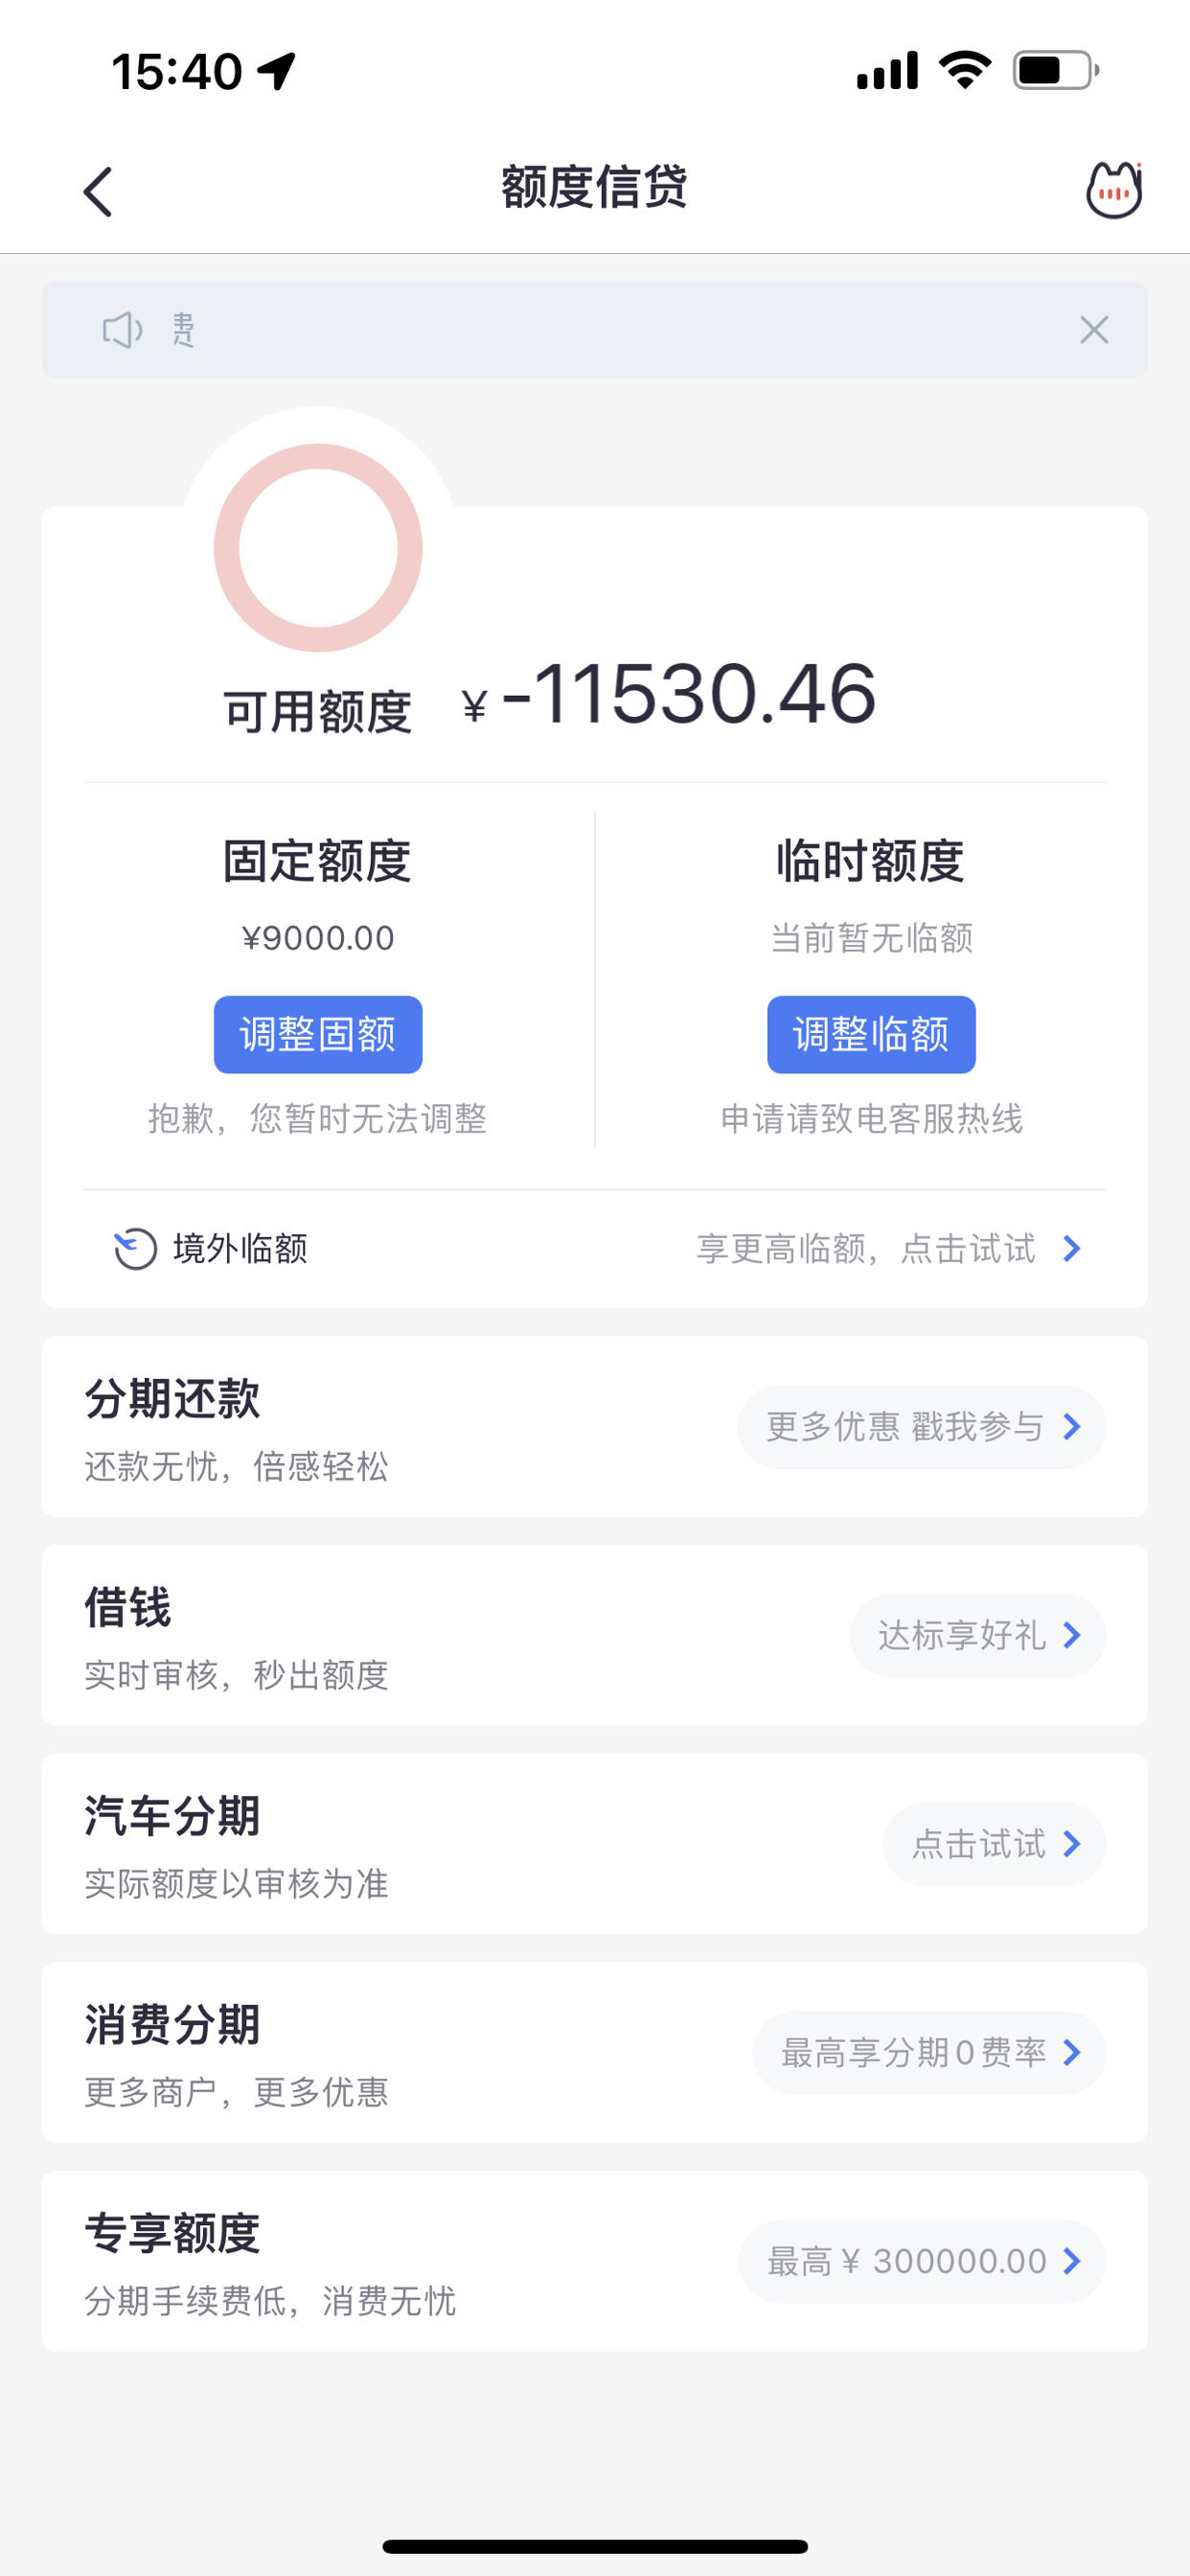Tap chevron in 最高享分期0费率 pill

pyautogui.click(x=1072, y=2053)
